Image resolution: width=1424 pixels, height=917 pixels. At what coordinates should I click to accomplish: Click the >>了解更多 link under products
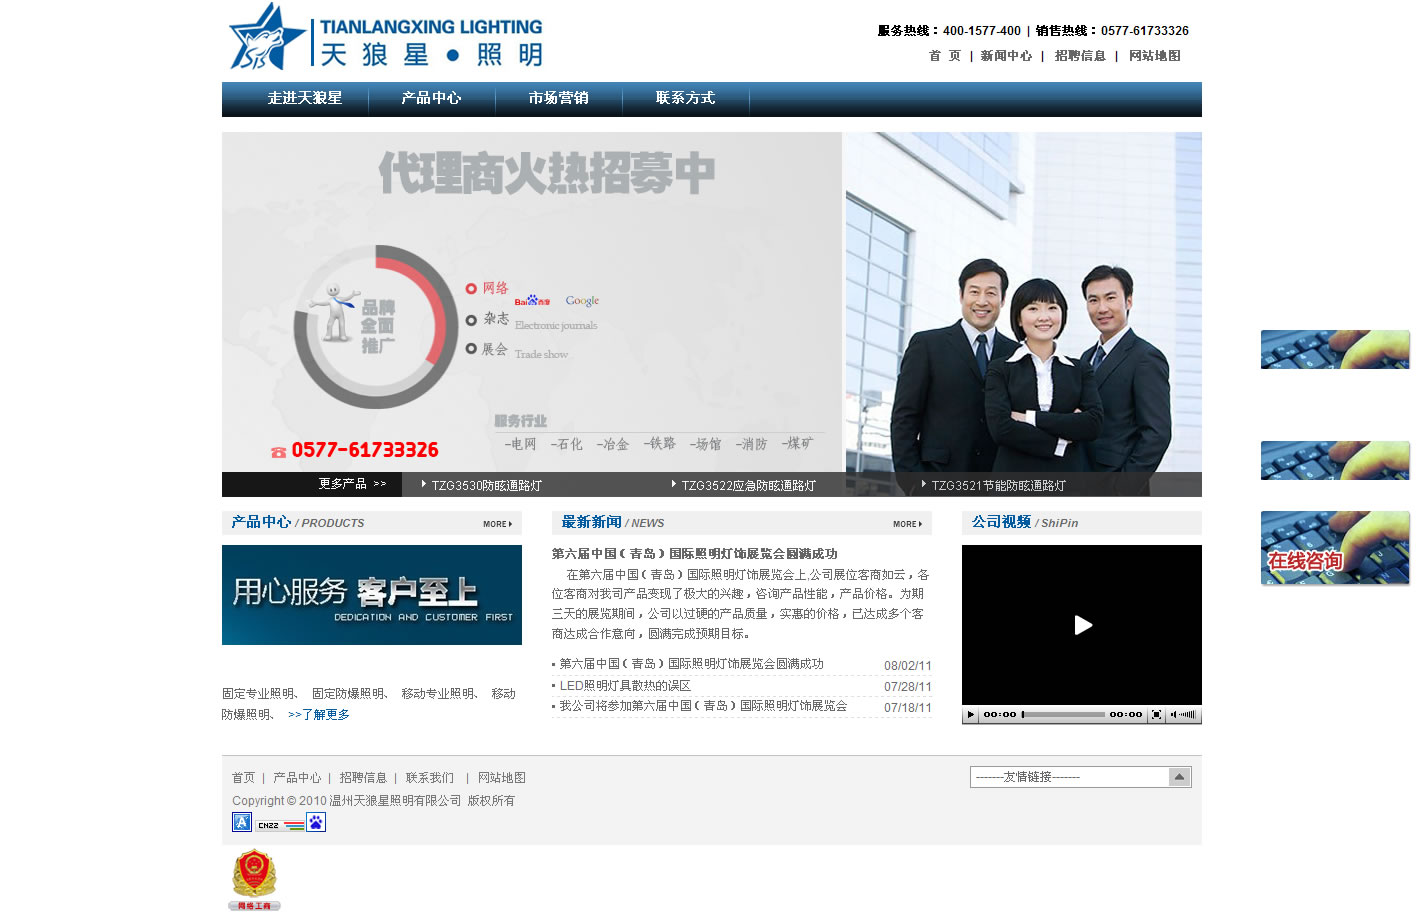(x=318, y=715)
